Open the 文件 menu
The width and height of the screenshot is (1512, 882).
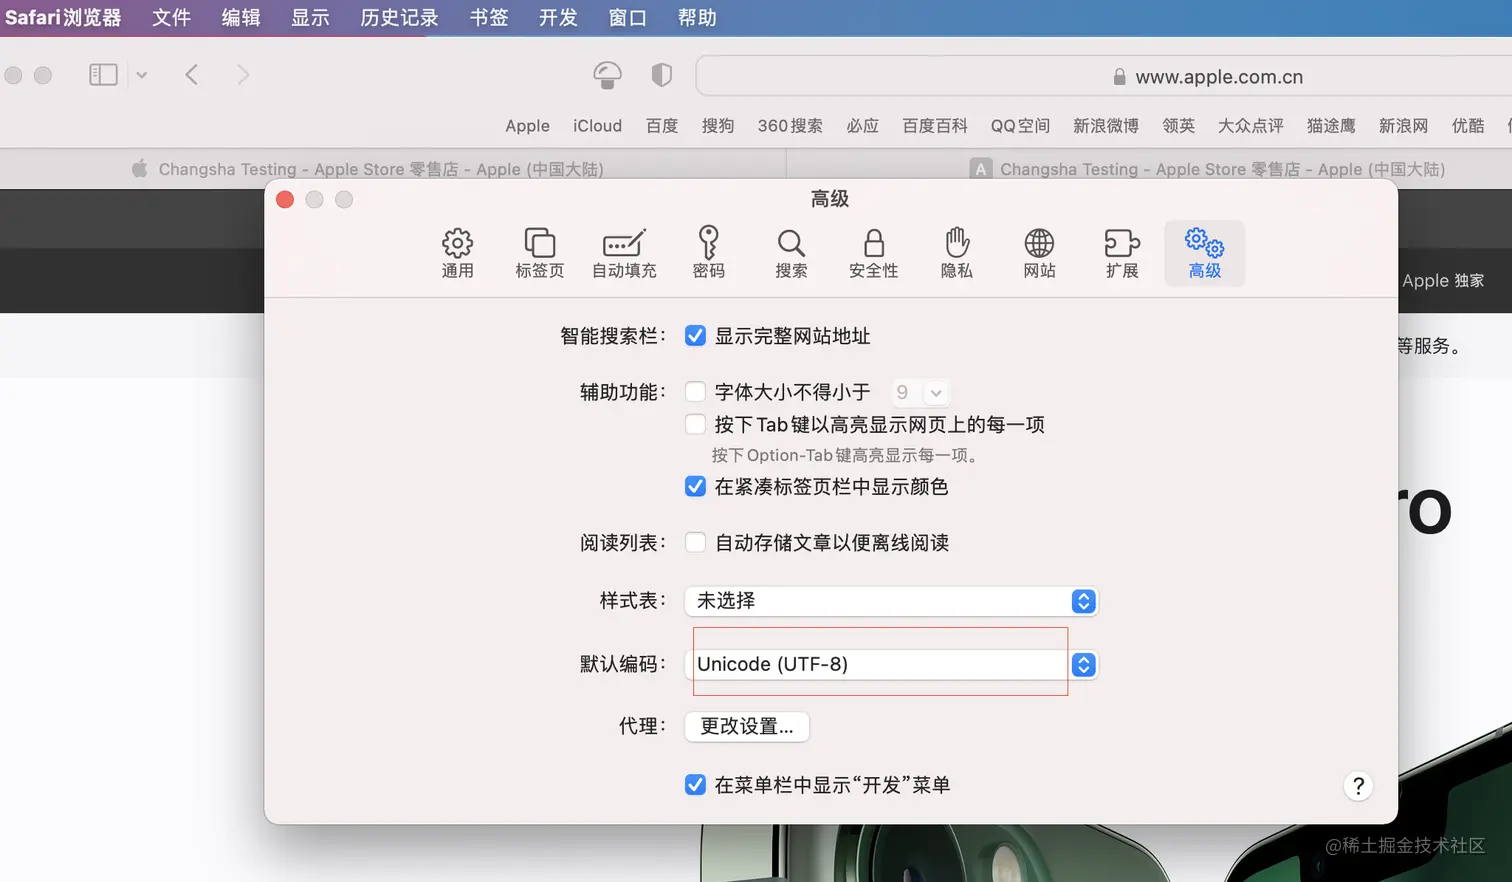tap(171, 18)
